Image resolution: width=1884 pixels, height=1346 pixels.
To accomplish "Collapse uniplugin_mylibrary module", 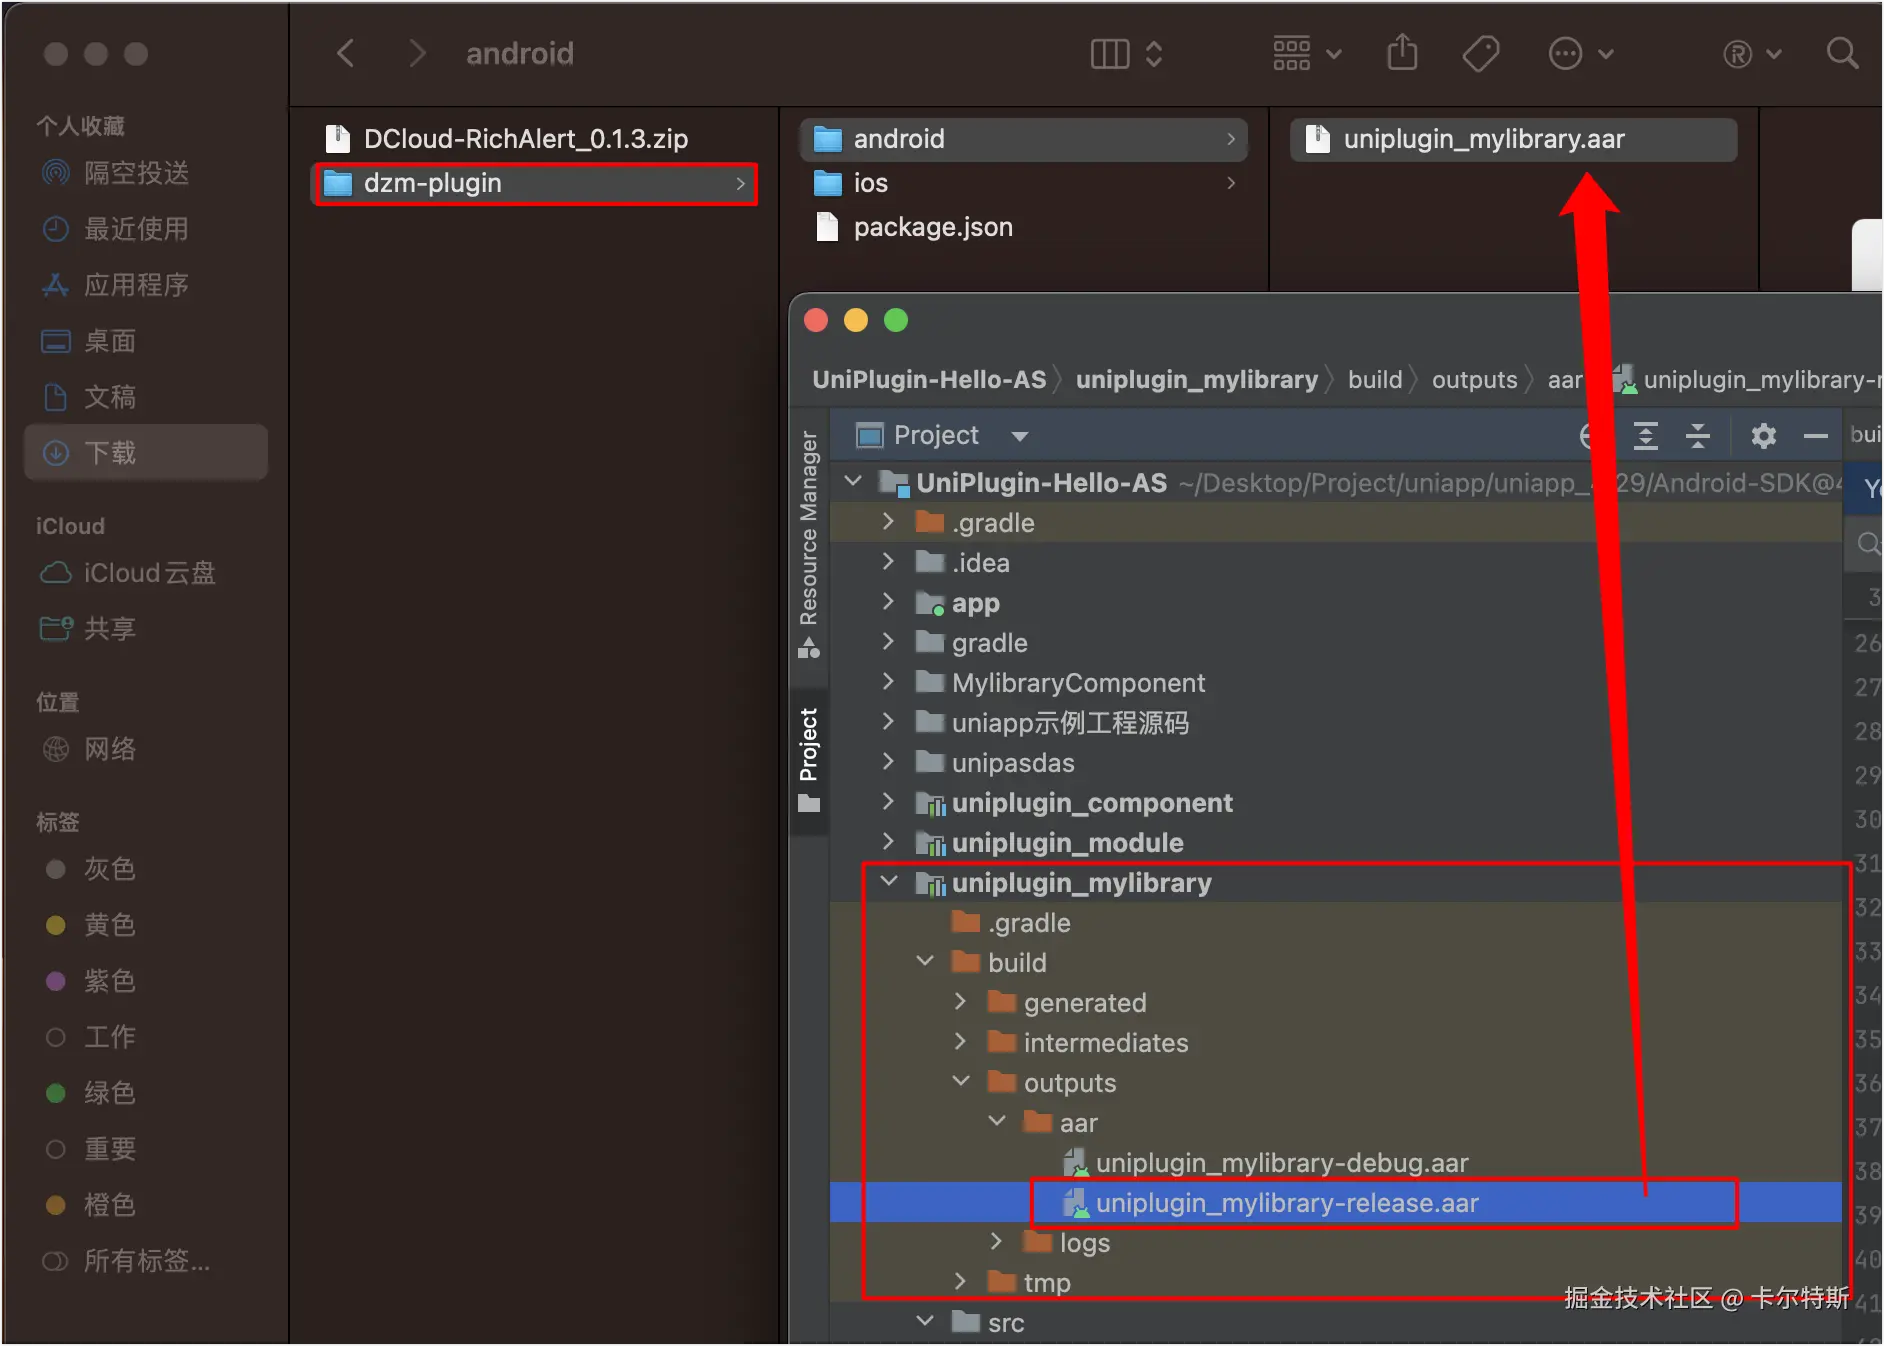I will 888,882.
